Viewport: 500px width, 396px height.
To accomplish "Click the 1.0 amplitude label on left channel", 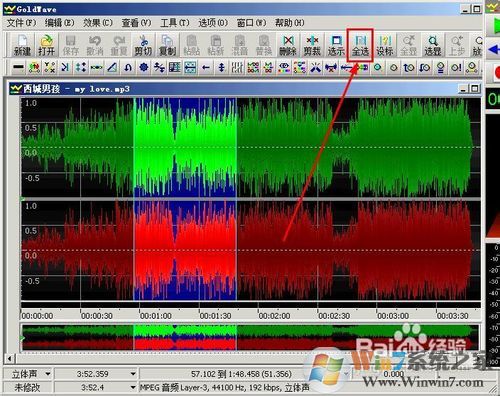I will 31,103.
